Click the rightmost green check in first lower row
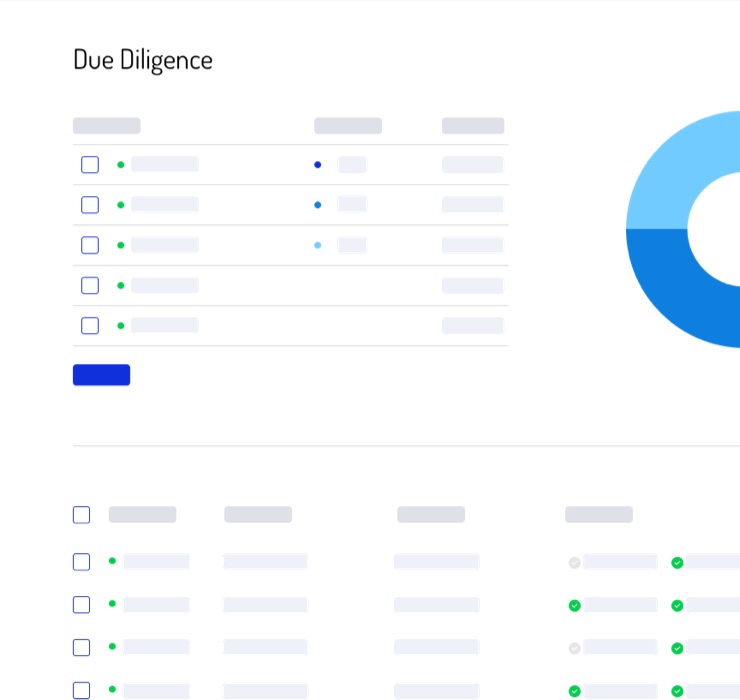Image resolution: width=740 pixels, height=700 pixels. pyautogui.click(x=677, y=563)
